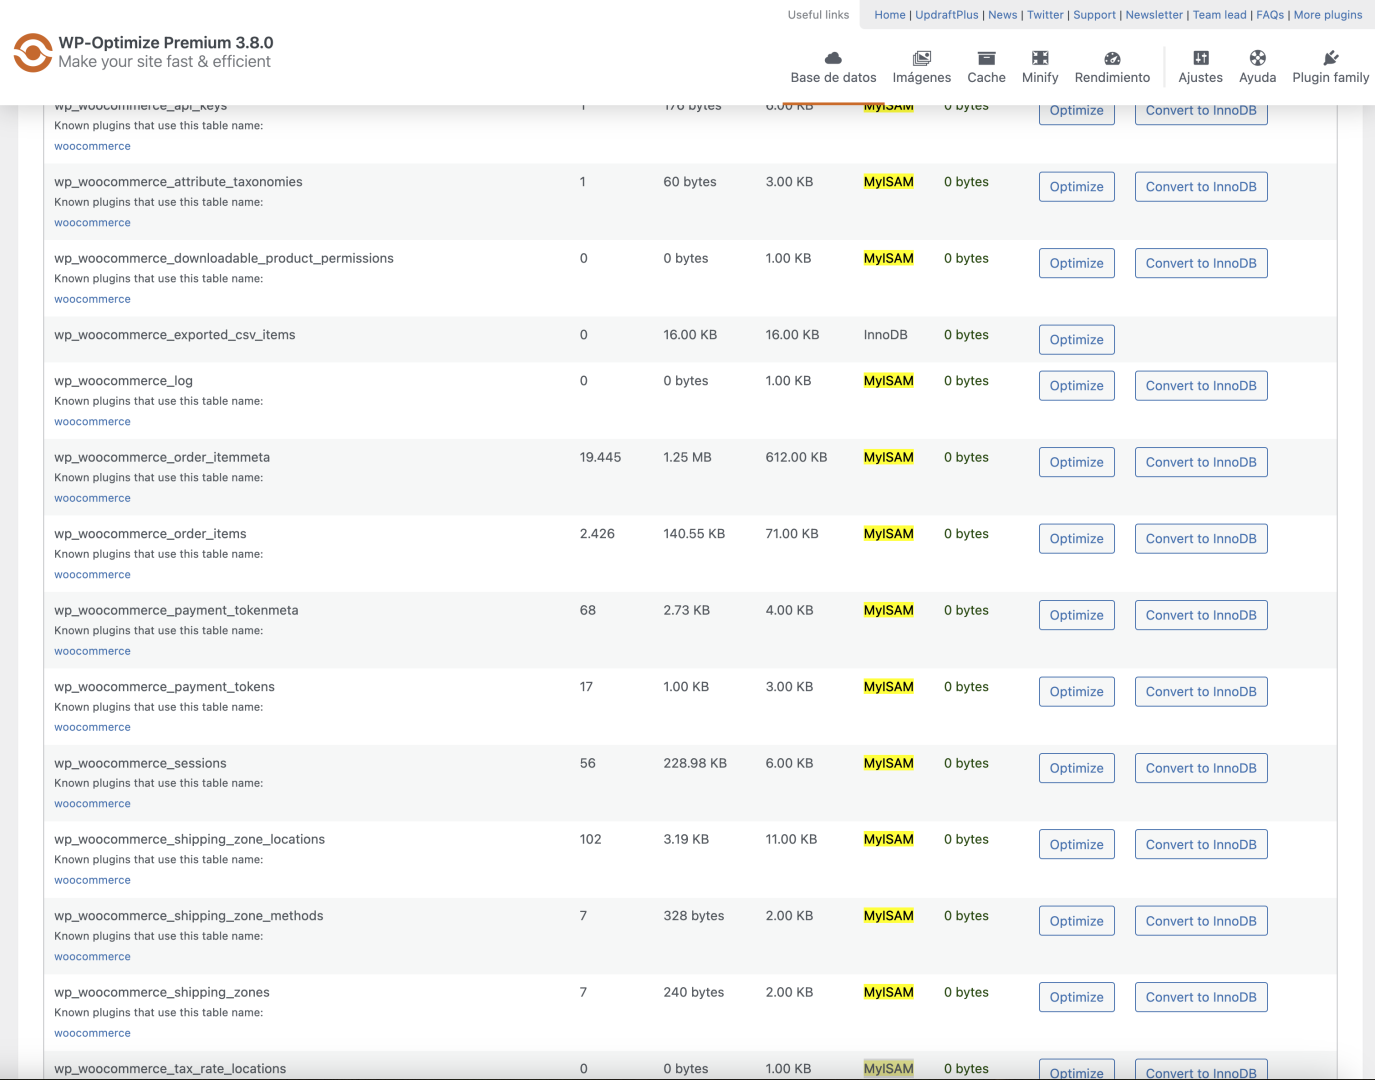Convert wp_woocommerce_log to InnoDB
The height and width of the screenshot is (1080, 1375).
coord(1201,386)
